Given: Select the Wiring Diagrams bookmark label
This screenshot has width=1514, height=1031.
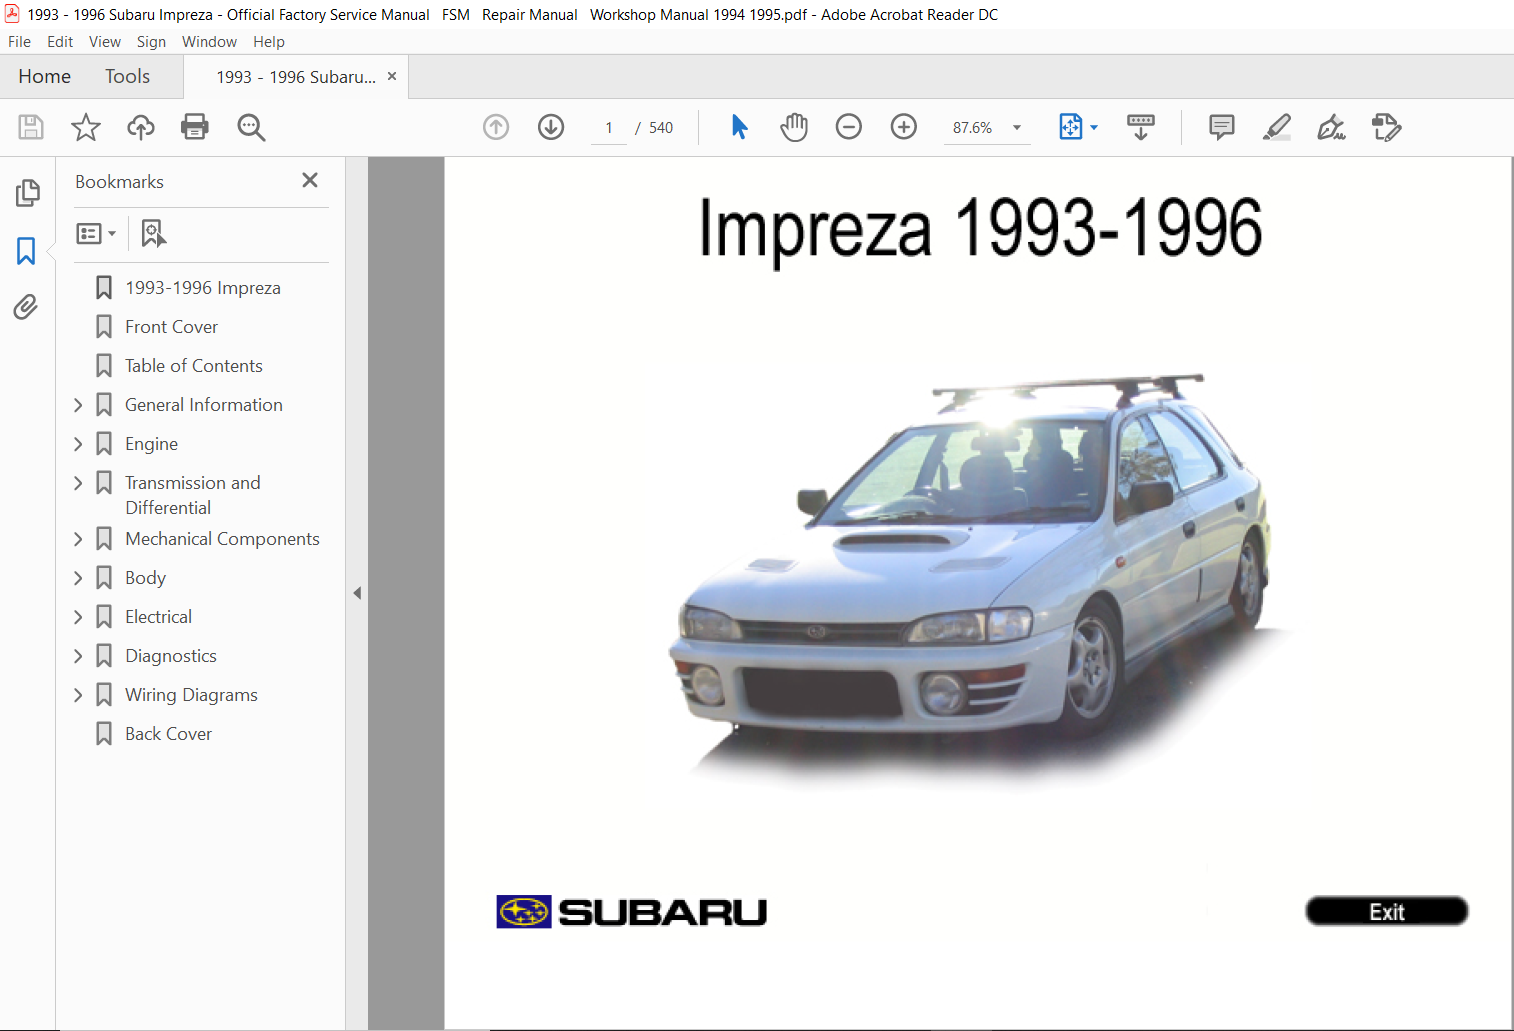Looking at the screenshot, I should pyautogui.click(x=191, y=695).
